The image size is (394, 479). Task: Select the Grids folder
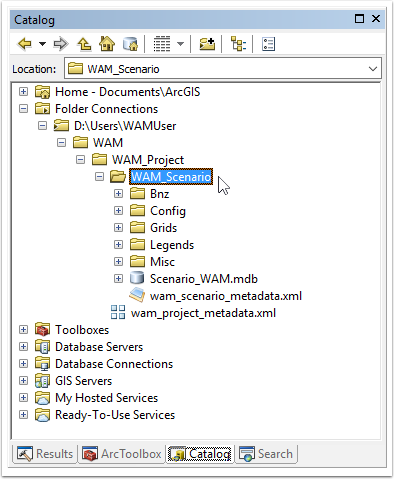pyautogui.click(x=163, y=228)
